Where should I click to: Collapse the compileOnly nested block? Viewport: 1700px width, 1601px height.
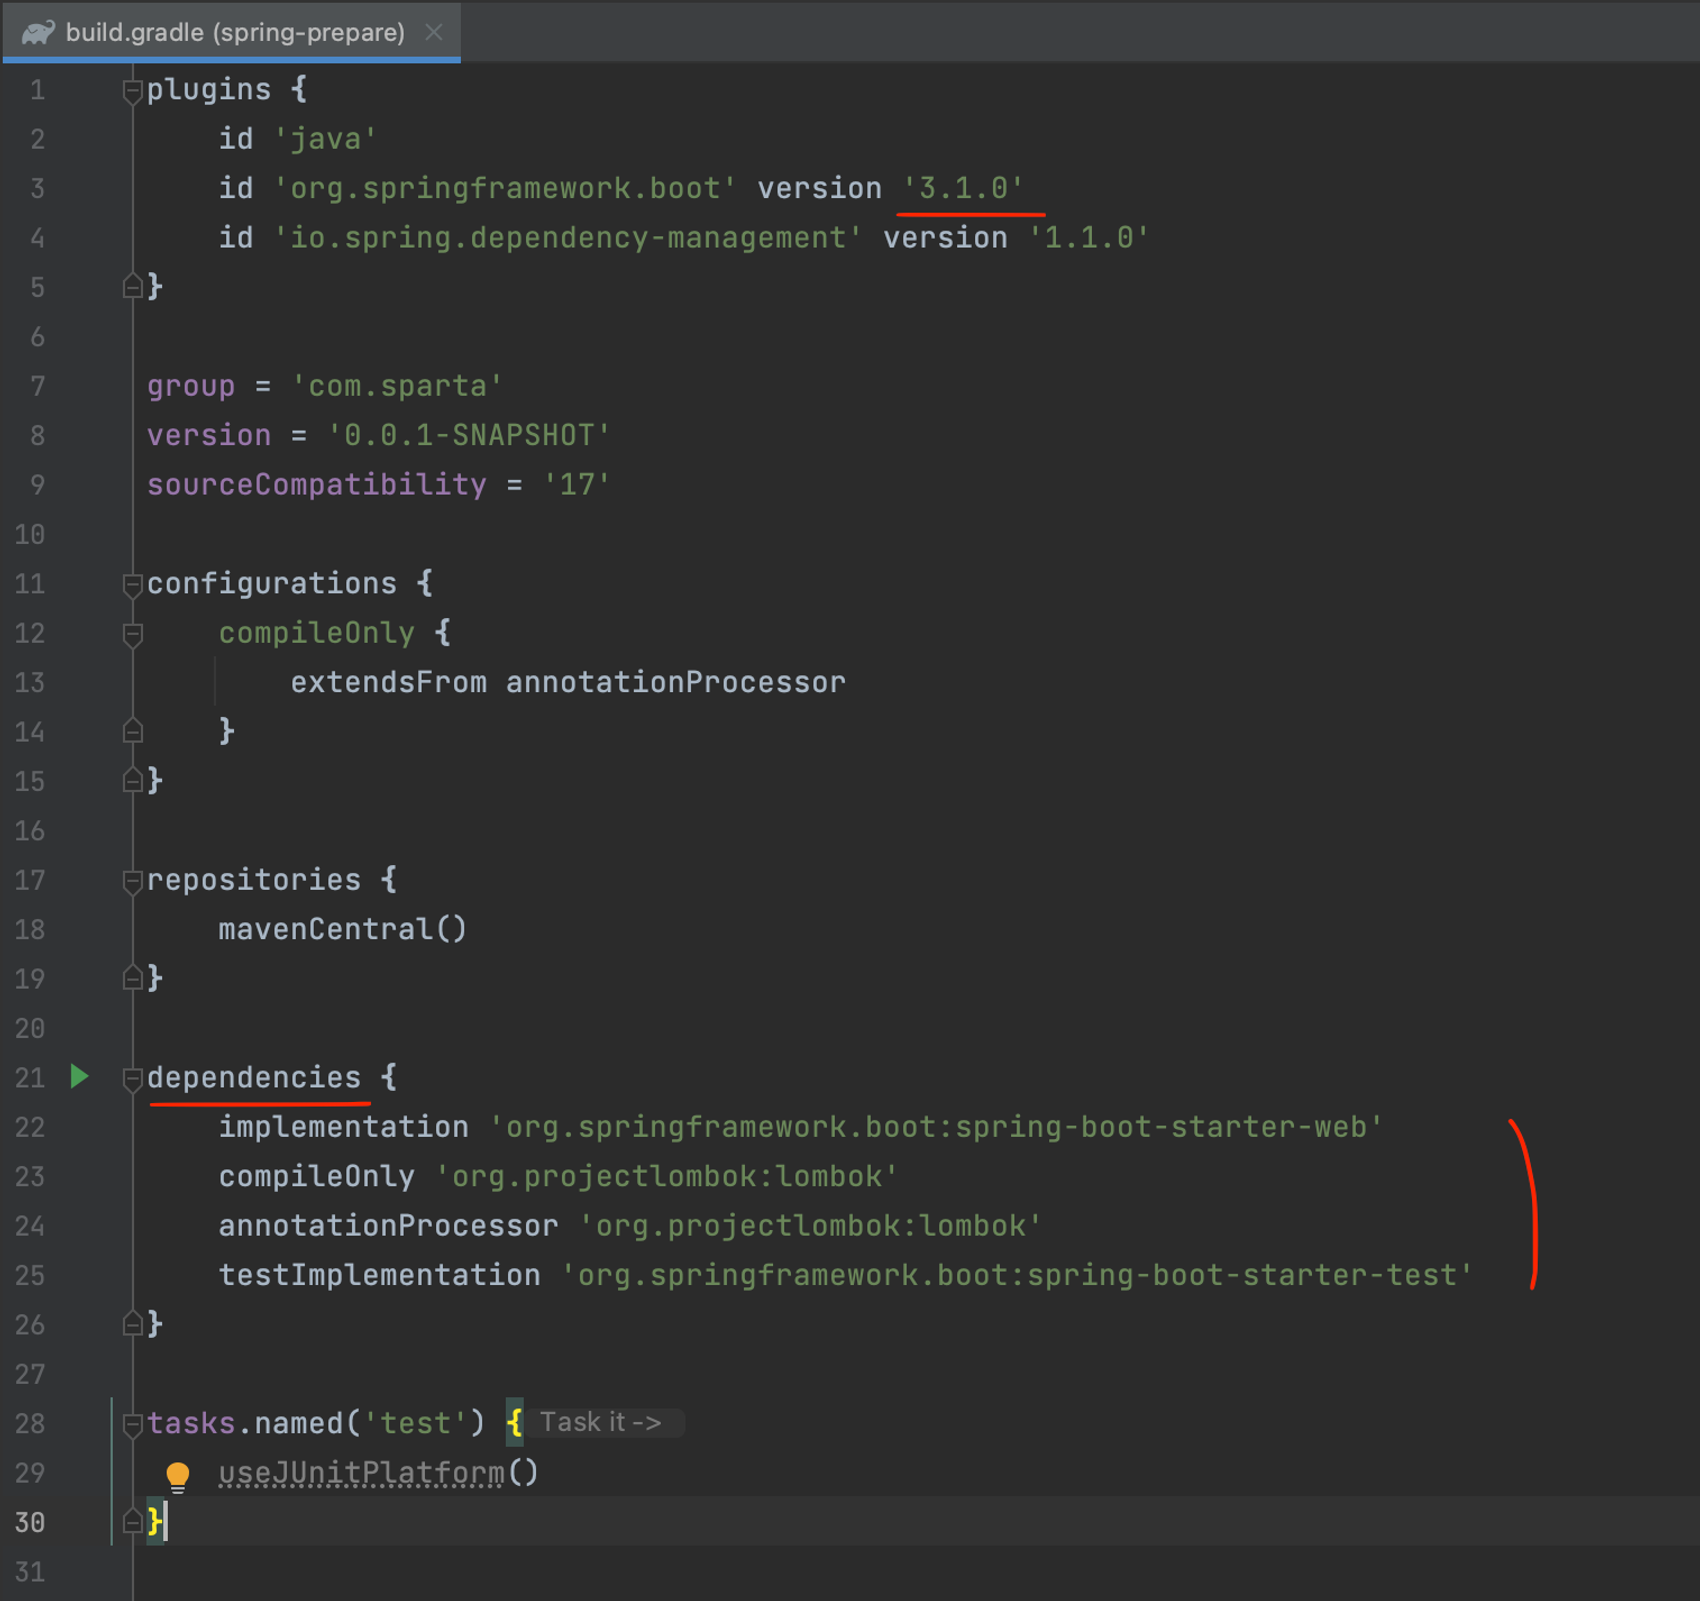[x=131, y=632]
